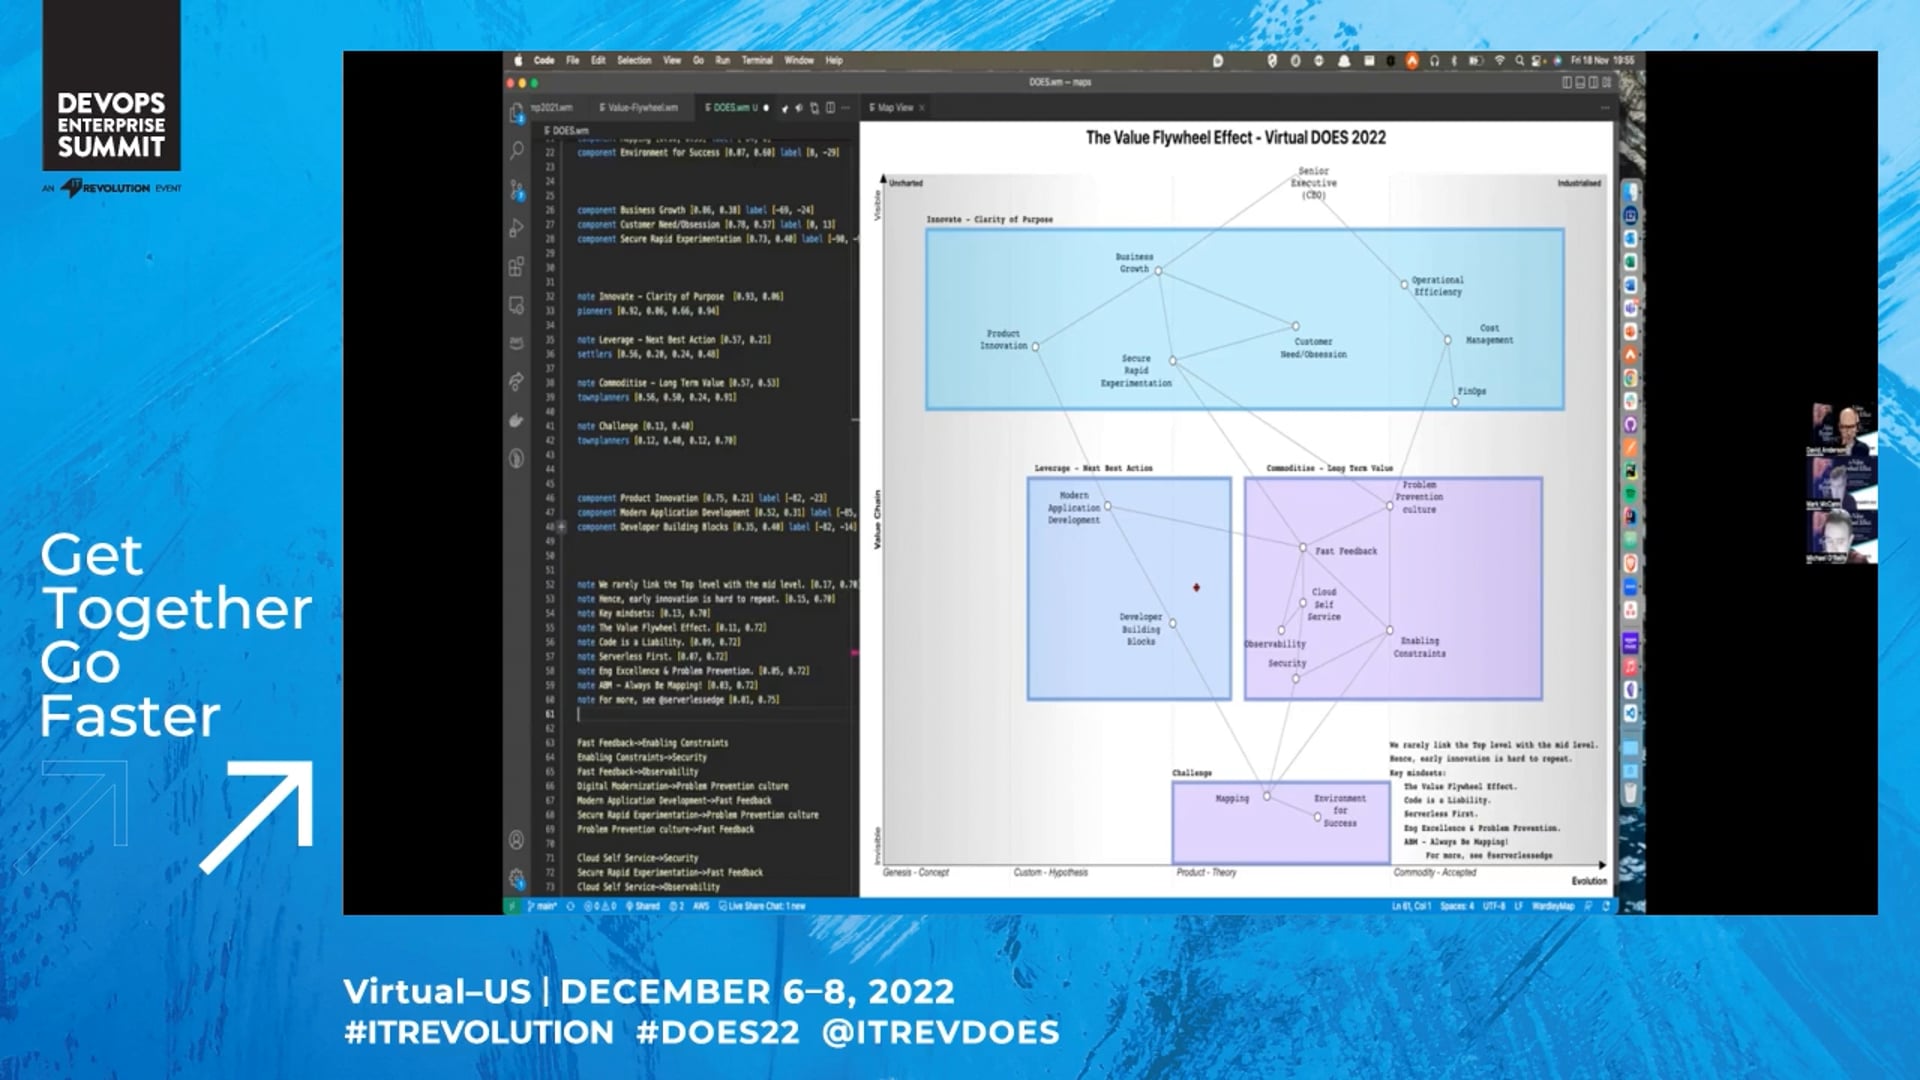
Task: Close the Map View tab
Action: pos(922,108)
